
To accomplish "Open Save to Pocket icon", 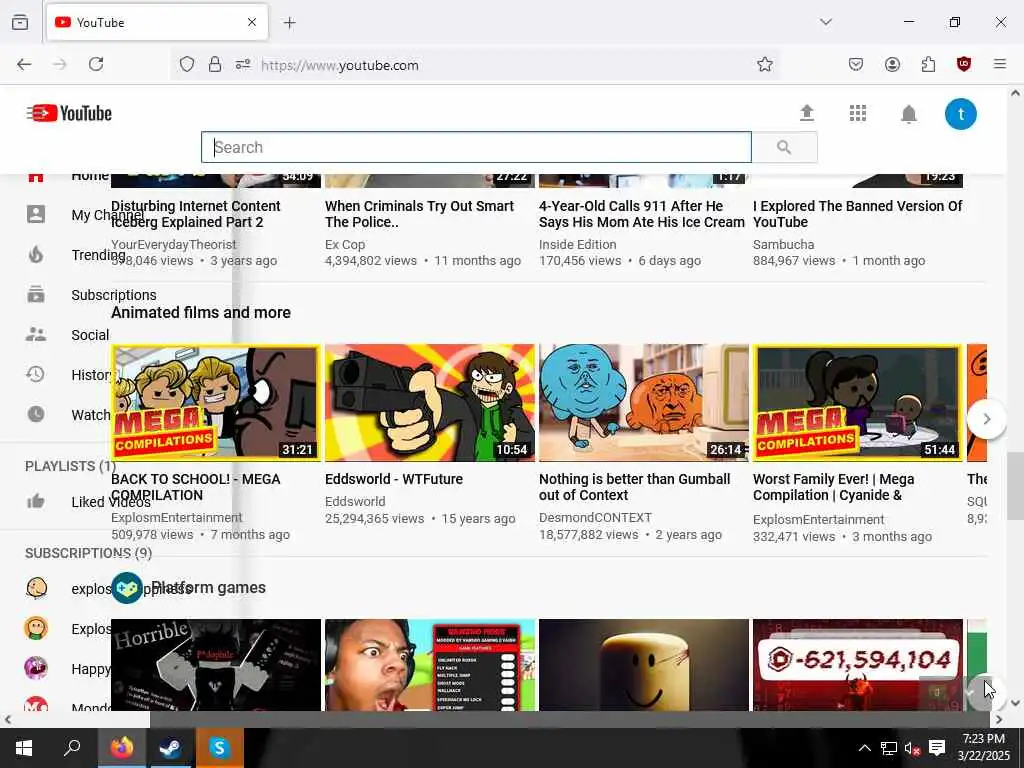I will point(856,64).
